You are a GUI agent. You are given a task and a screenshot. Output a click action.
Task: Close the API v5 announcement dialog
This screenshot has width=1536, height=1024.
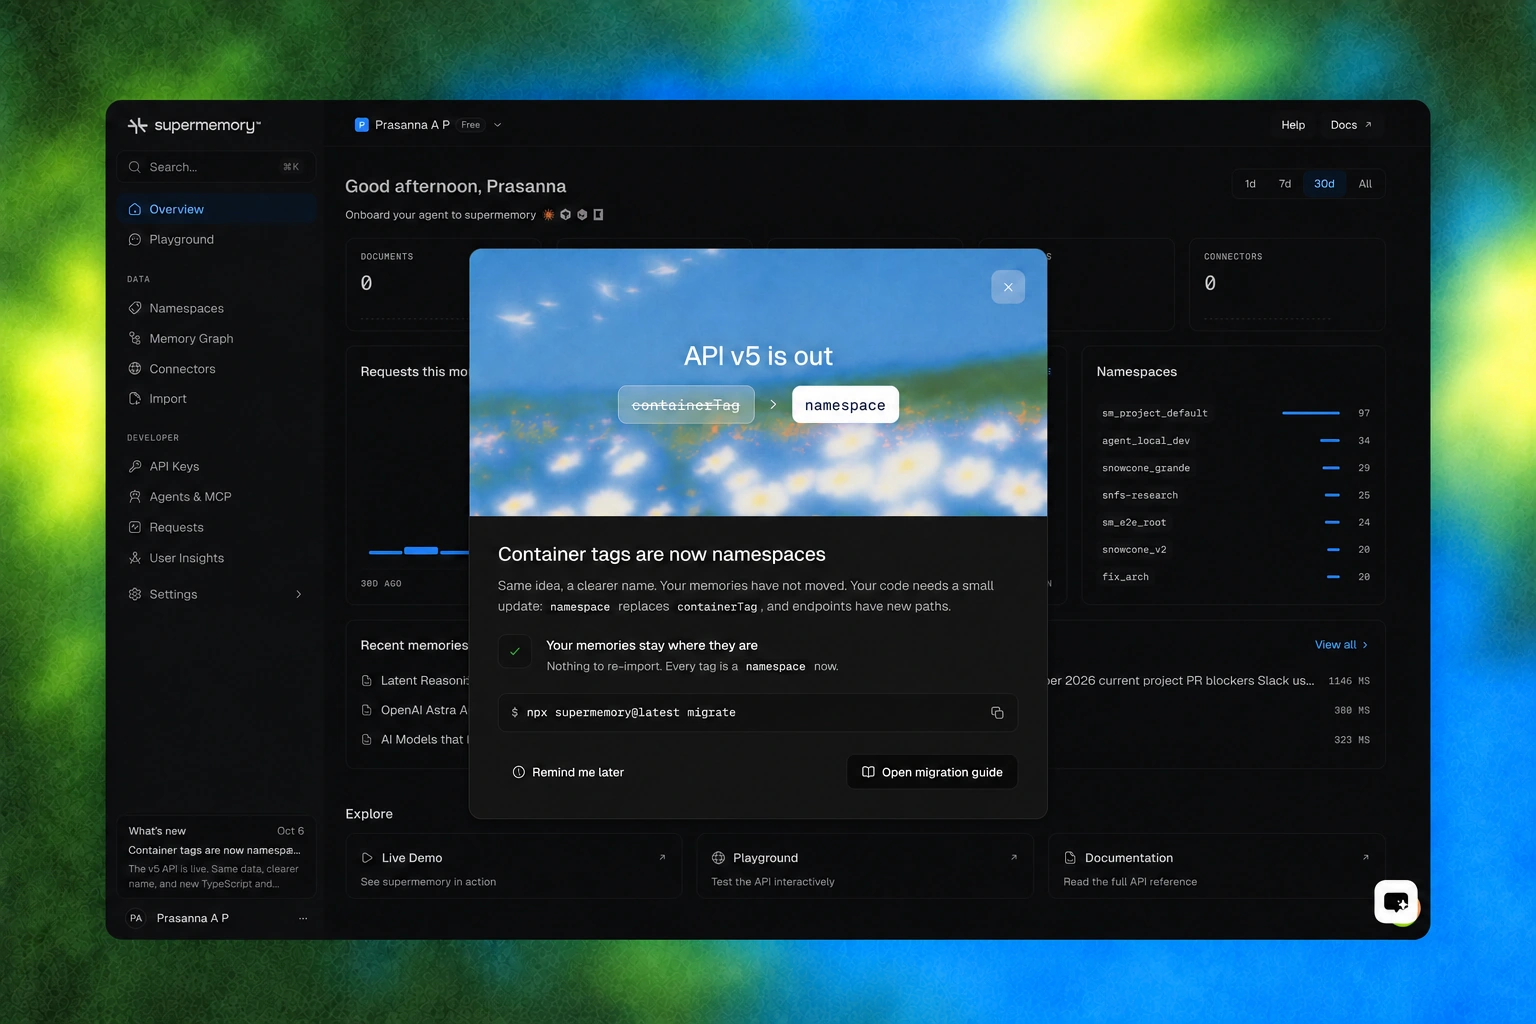click(1008, 287)
